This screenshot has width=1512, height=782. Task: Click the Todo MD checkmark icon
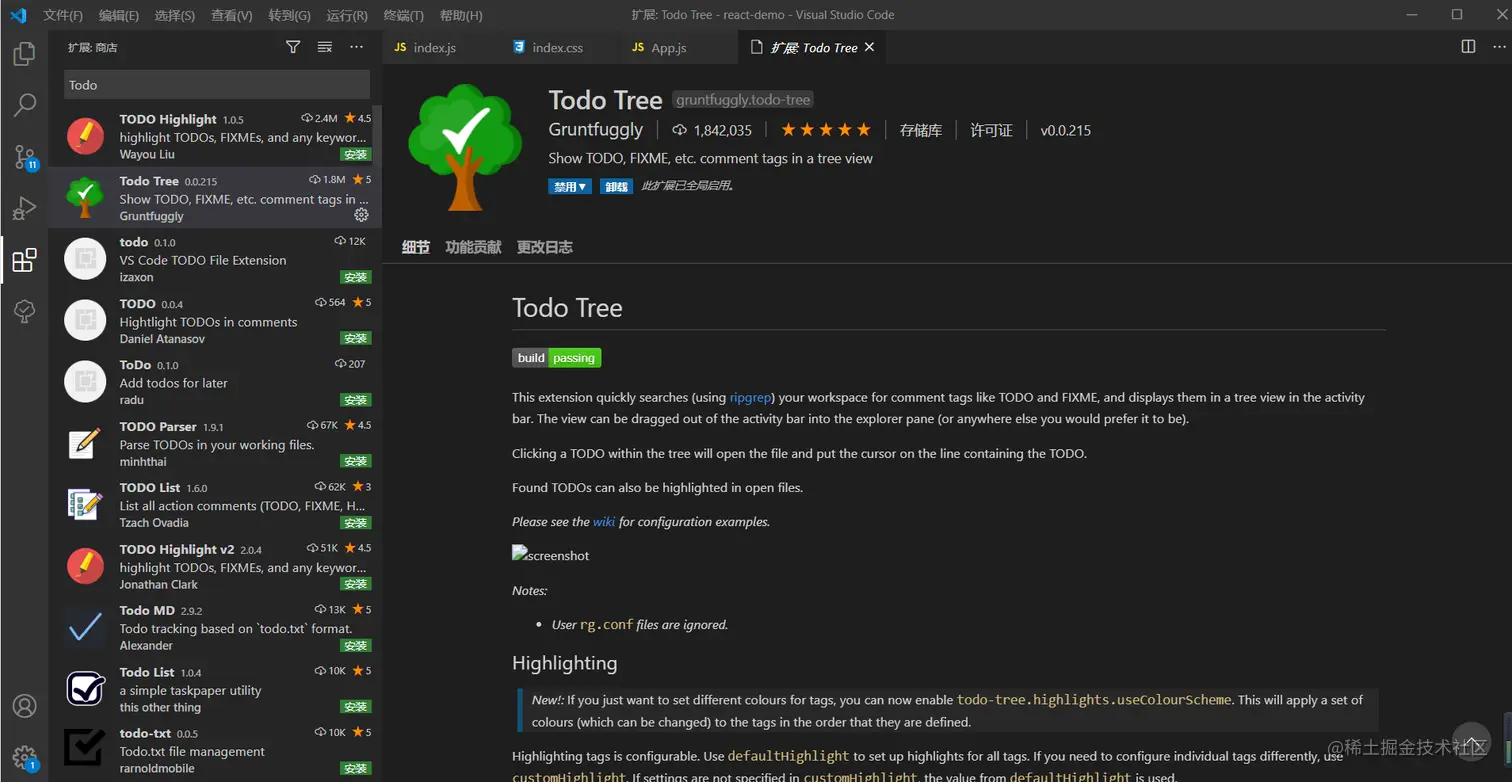85,627
